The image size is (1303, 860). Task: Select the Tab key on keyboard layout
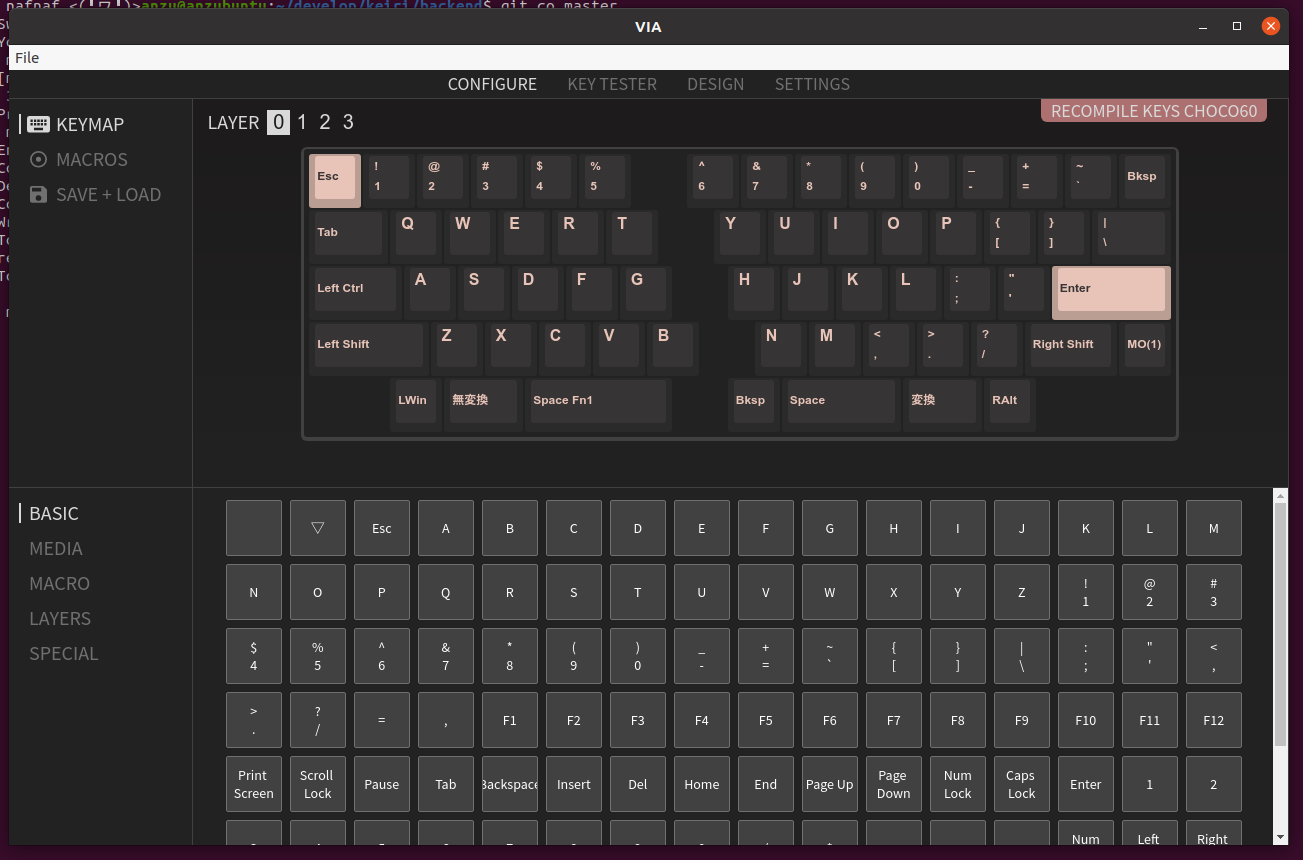348,235
